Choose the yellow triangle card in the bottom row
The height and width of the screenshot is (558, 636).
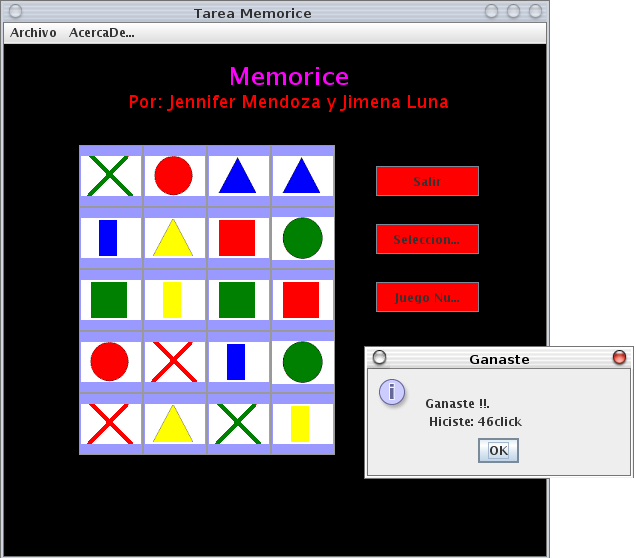coord(175,424)
